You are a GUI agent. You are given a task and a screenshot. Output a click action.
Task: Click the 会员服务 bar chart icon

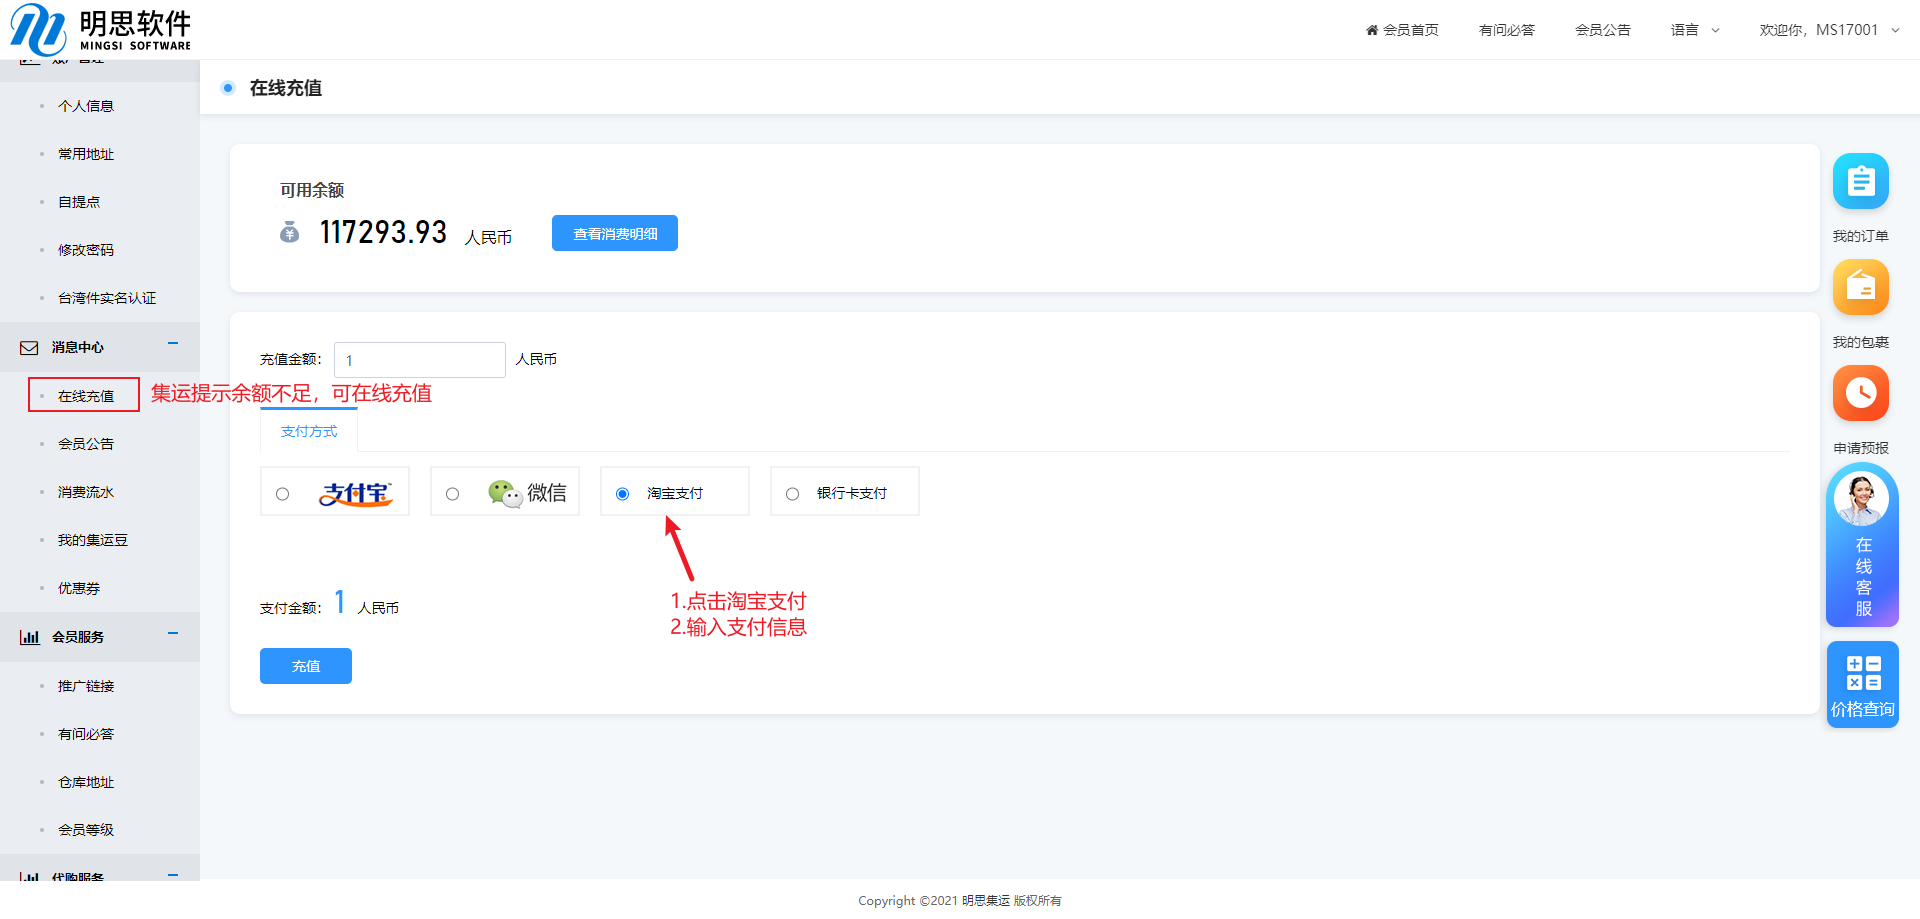pos(30,637)
